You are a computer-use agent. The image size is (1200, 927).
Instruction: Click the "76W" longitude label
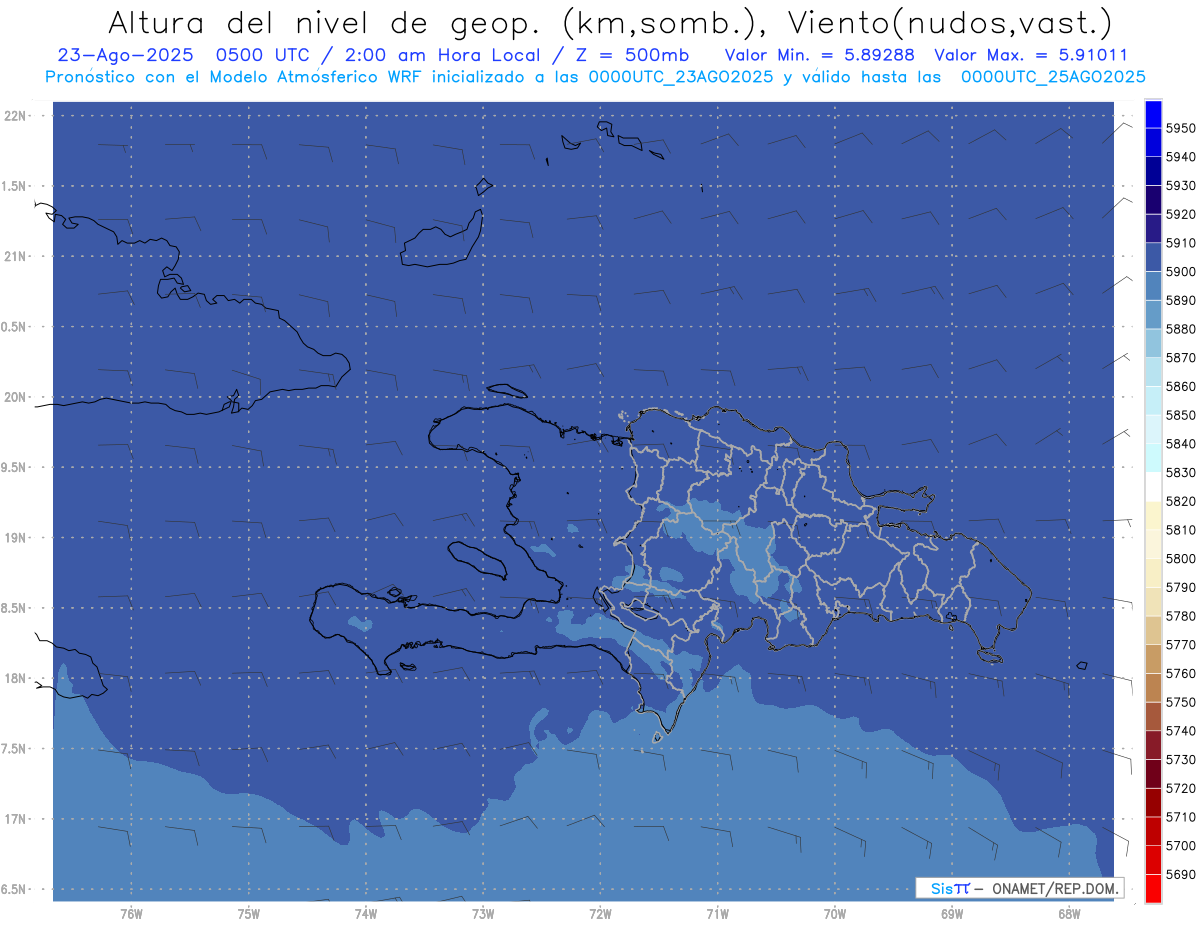pyautogui.click(x=131, y=913)
